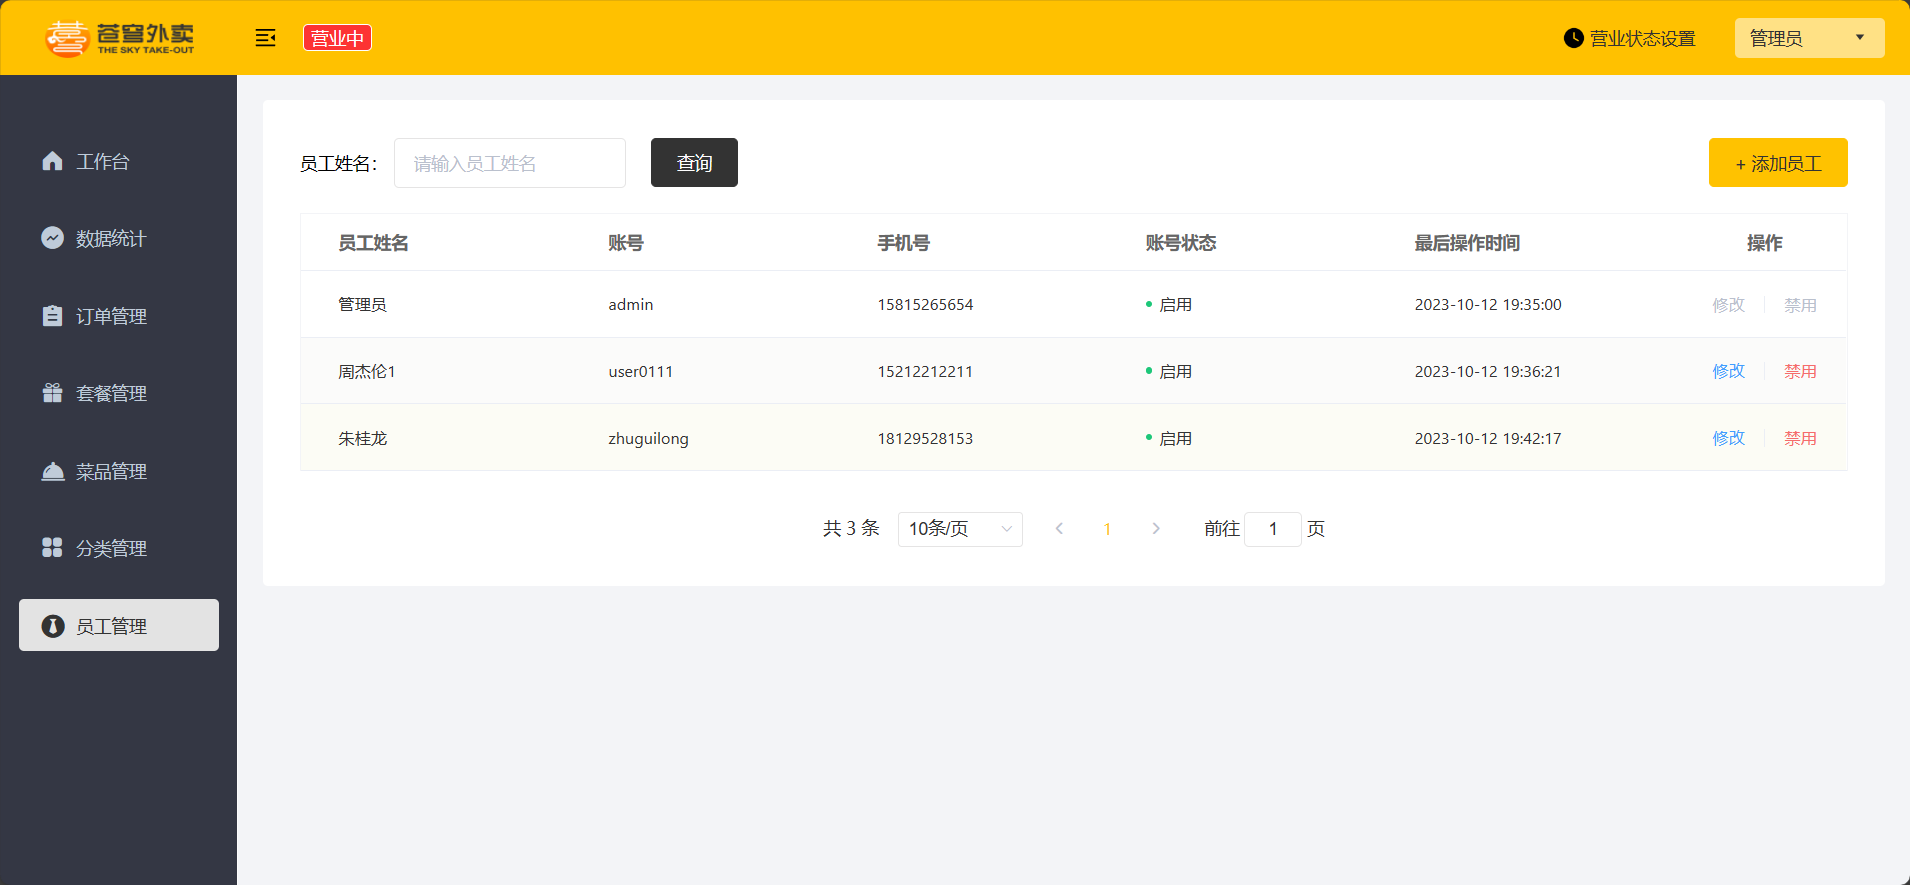Click 禁用 in the admin row
Screen dimensions: 1910x885
(x=1799, y=305)
